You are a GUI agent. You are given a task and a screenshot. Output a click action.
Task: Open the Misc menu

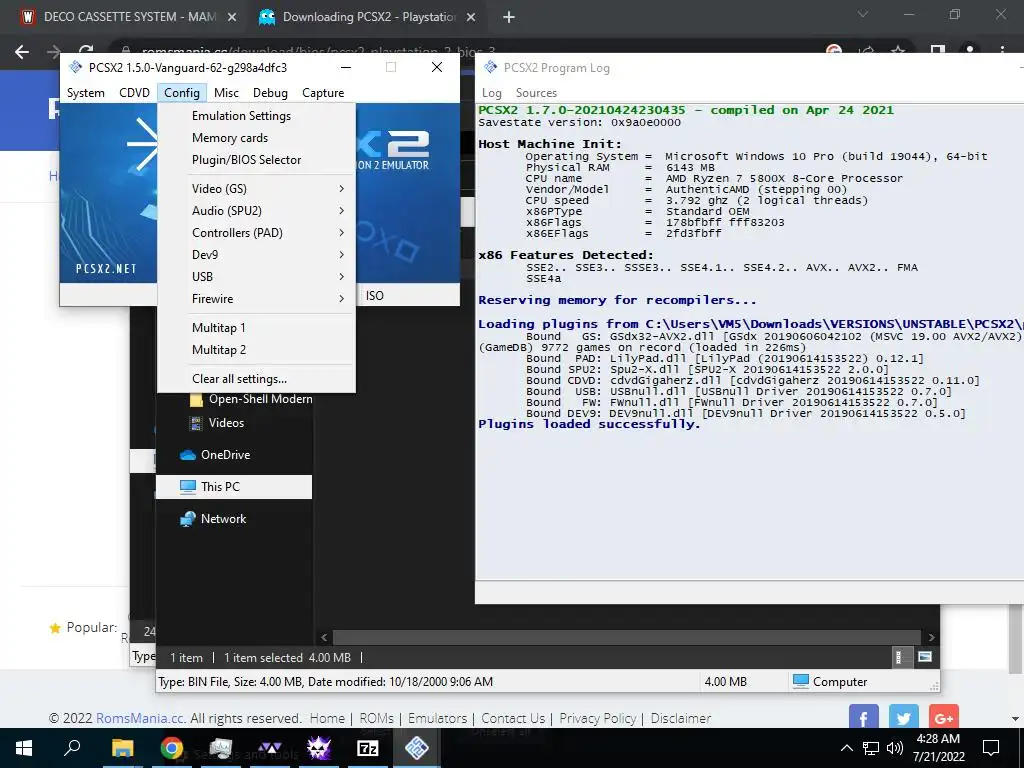pos(227,93)
